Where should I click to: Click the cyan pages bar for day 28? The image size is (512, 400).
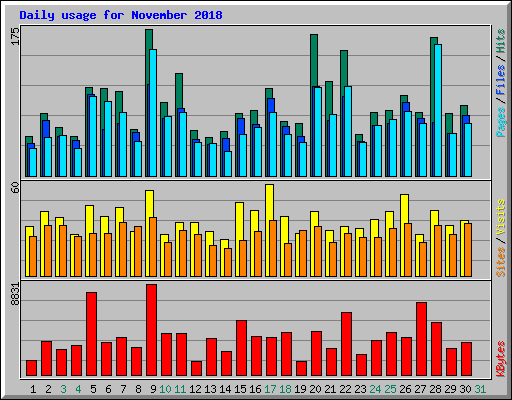pyautogui.click(x=438, y=110)
